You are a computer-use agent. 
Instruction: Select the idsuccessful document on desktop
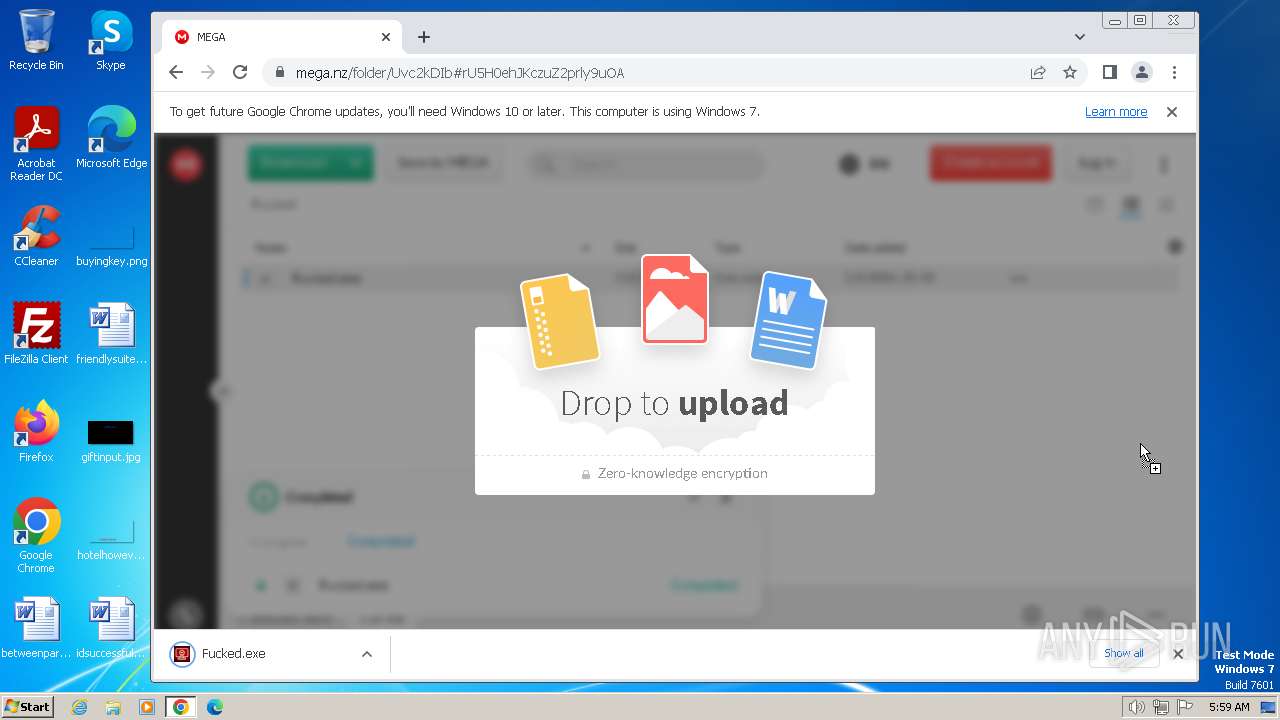(111, 627)
